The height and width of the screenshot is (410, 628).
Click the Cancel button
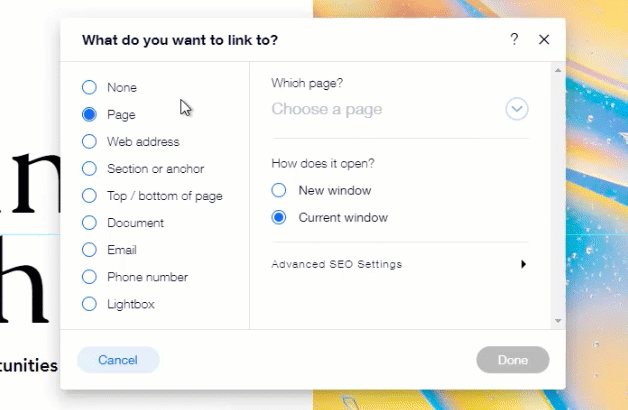click(118, 360)
